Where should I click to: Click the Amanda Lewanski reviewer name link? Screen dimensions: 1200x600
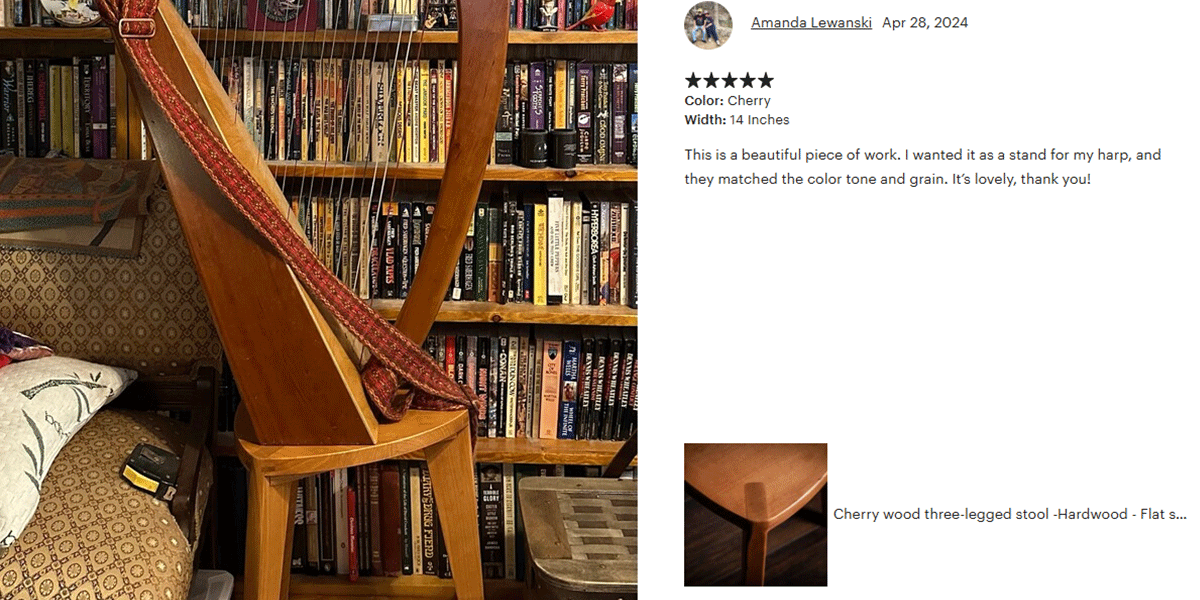[x=811, y=23]
